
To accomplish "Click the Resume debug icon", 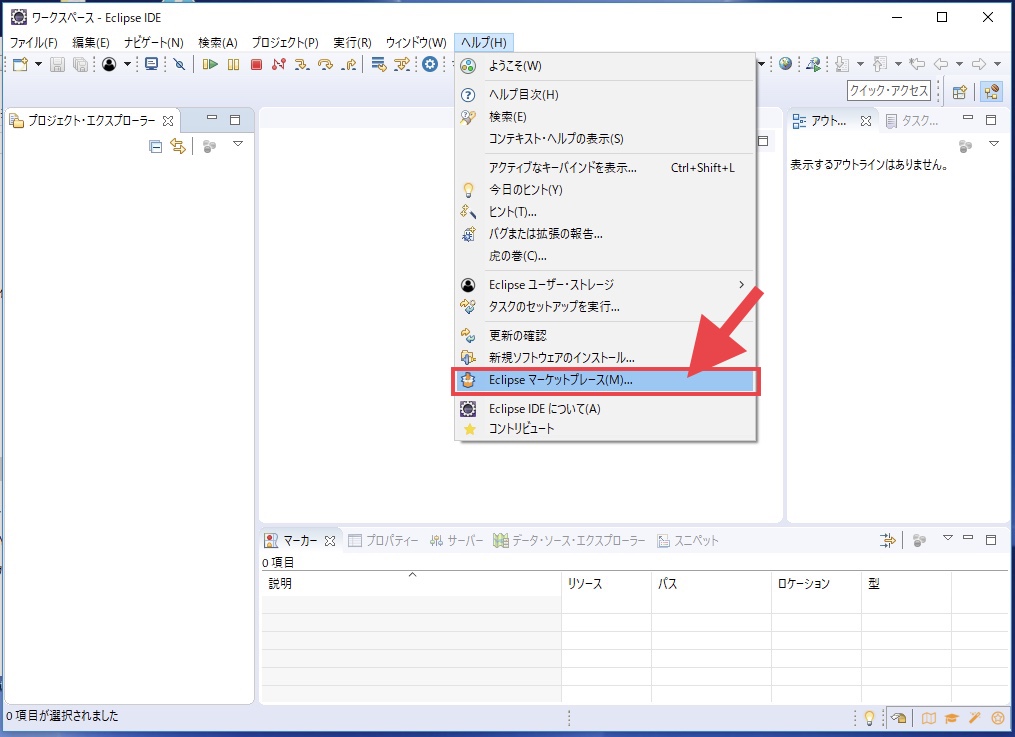I will tap(210, 64).
